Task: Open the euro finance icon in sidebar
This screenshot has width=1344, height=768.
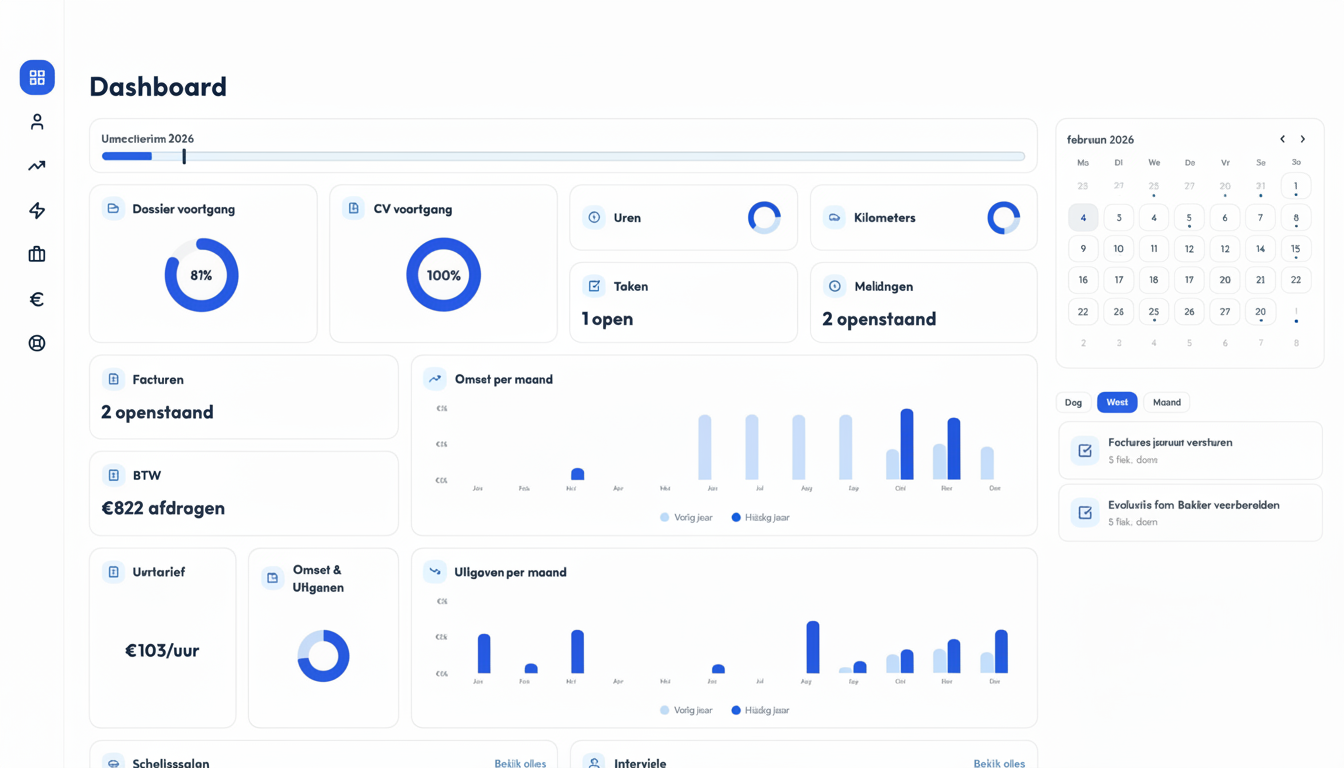Action: click(x=37, y=299)
